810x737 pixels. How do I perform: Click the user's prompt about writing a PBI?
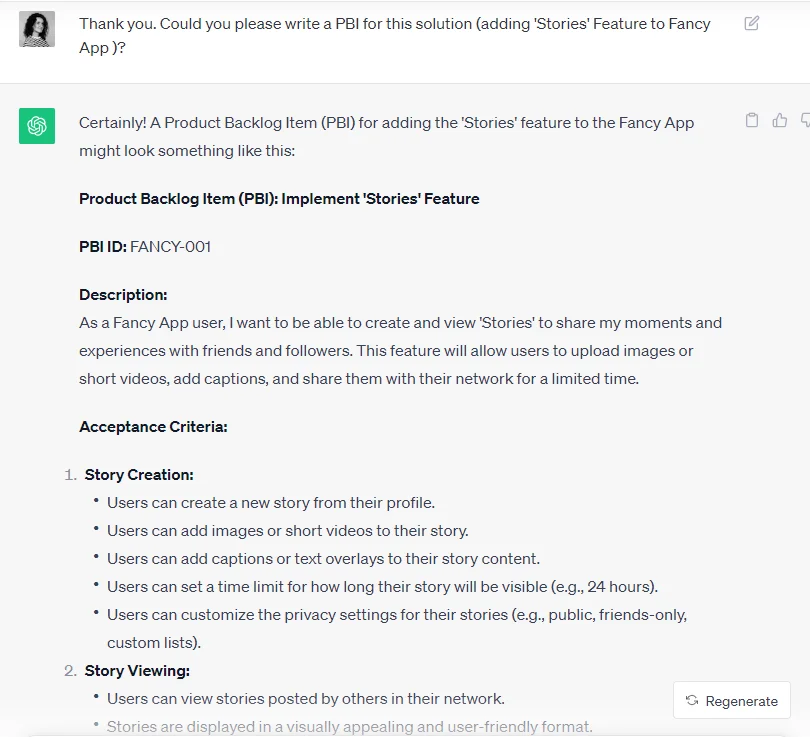tap(395, 36)
